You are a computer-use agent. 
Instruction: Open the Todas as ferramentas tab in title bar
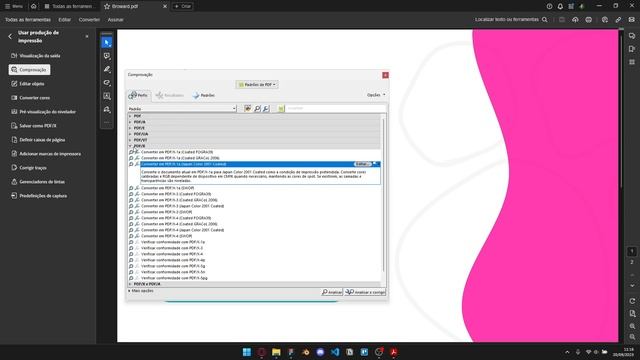(69, 6)
